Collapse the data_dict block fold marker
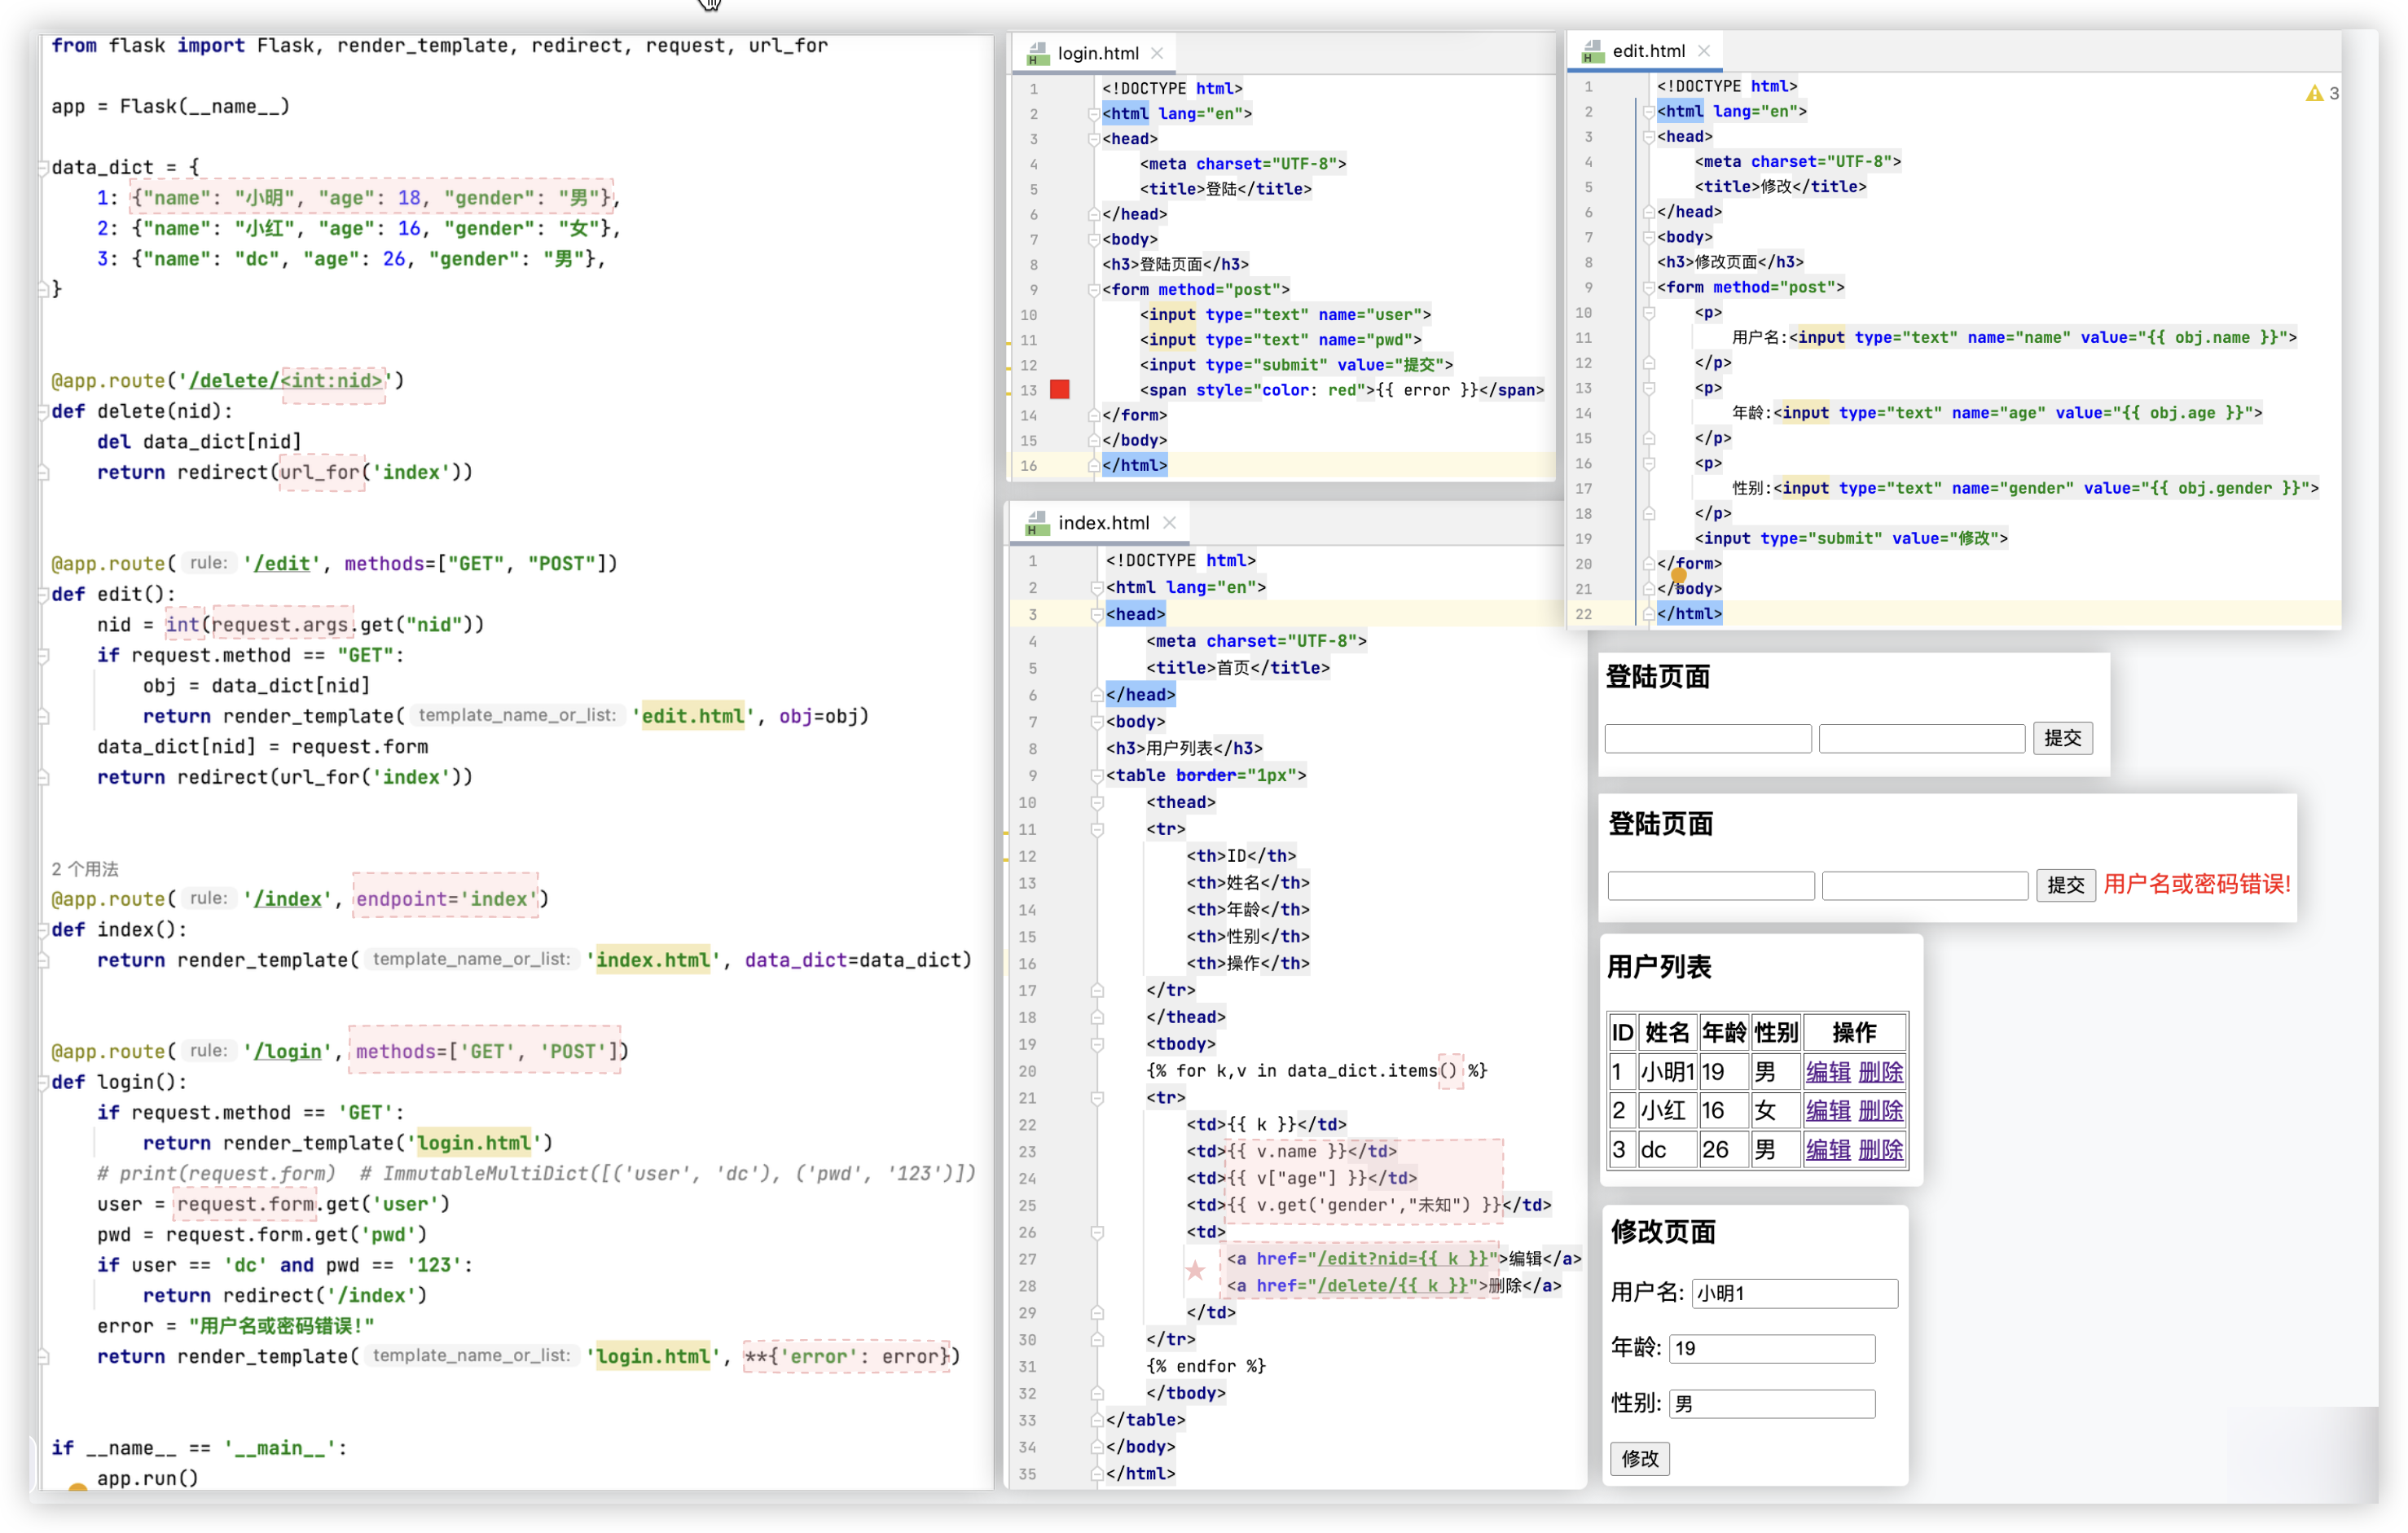The width and height of the screenshot is (2408, 1533). tap(43, 168)
